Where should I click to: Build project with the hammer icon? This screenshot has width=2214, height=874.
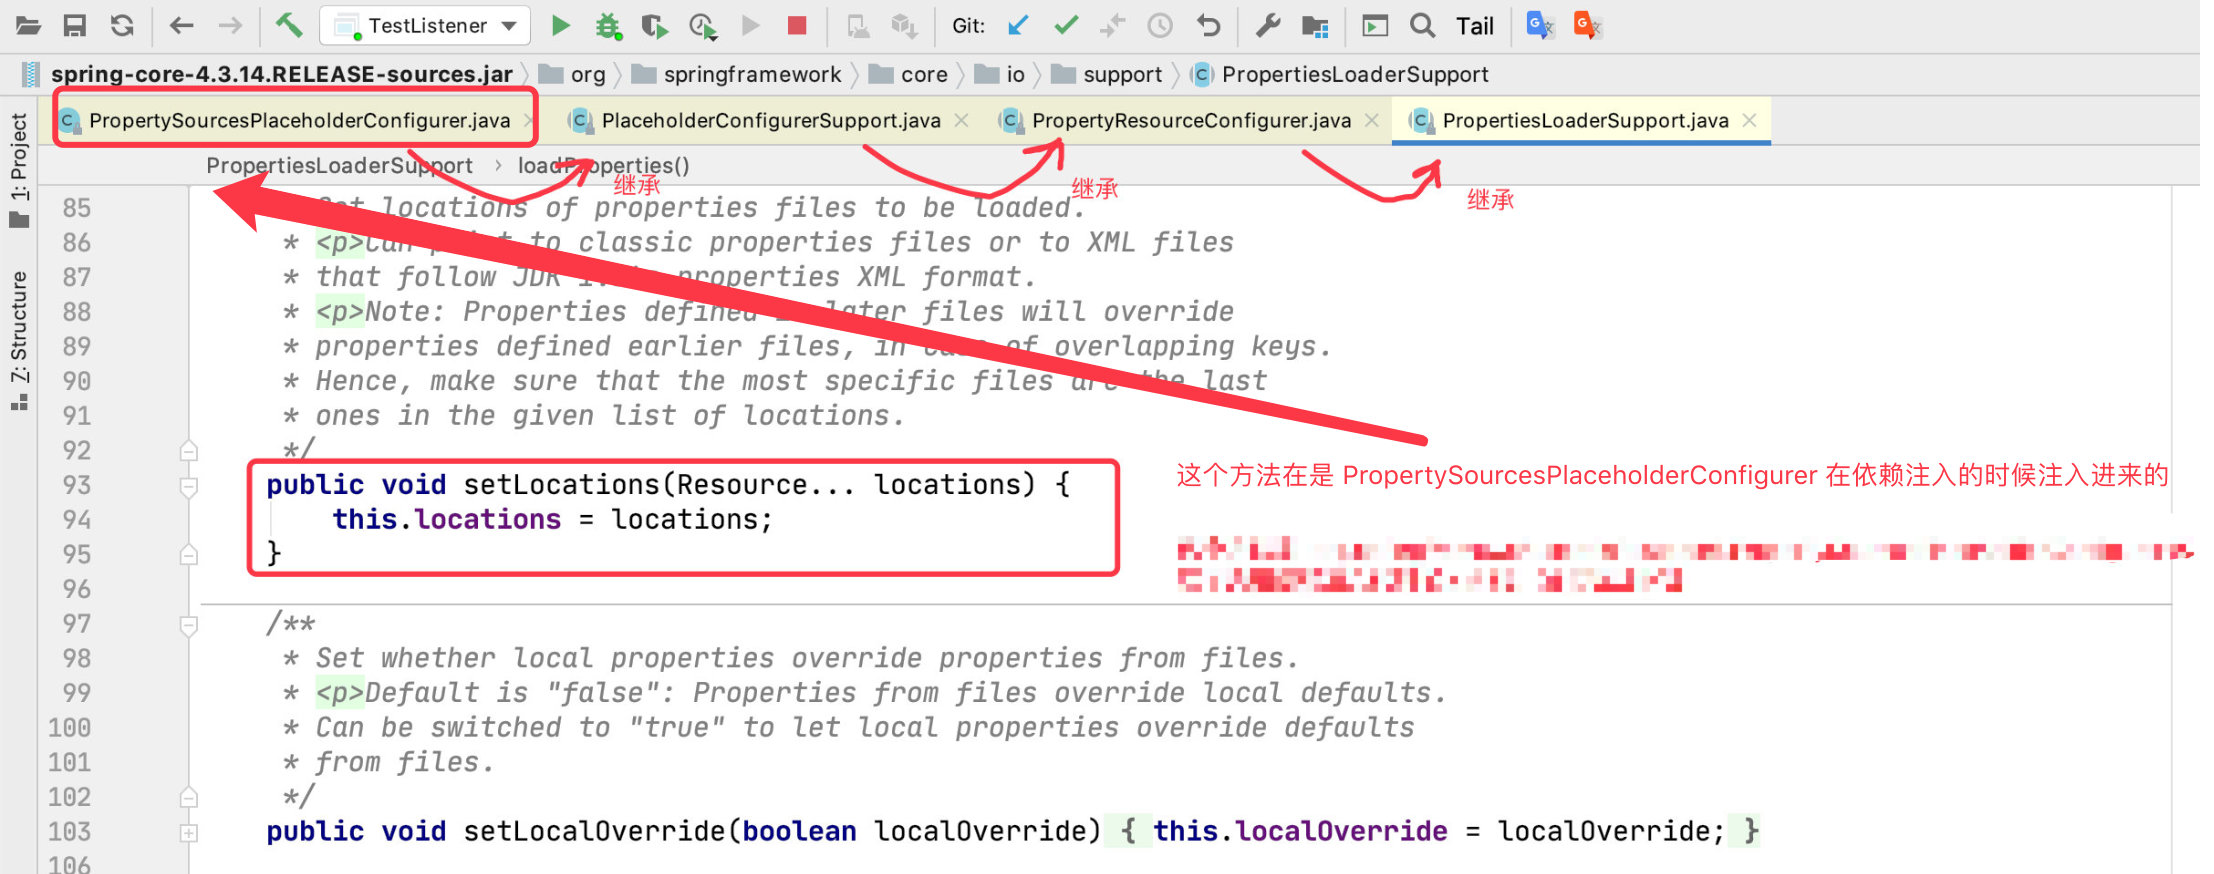click(289, 25)
